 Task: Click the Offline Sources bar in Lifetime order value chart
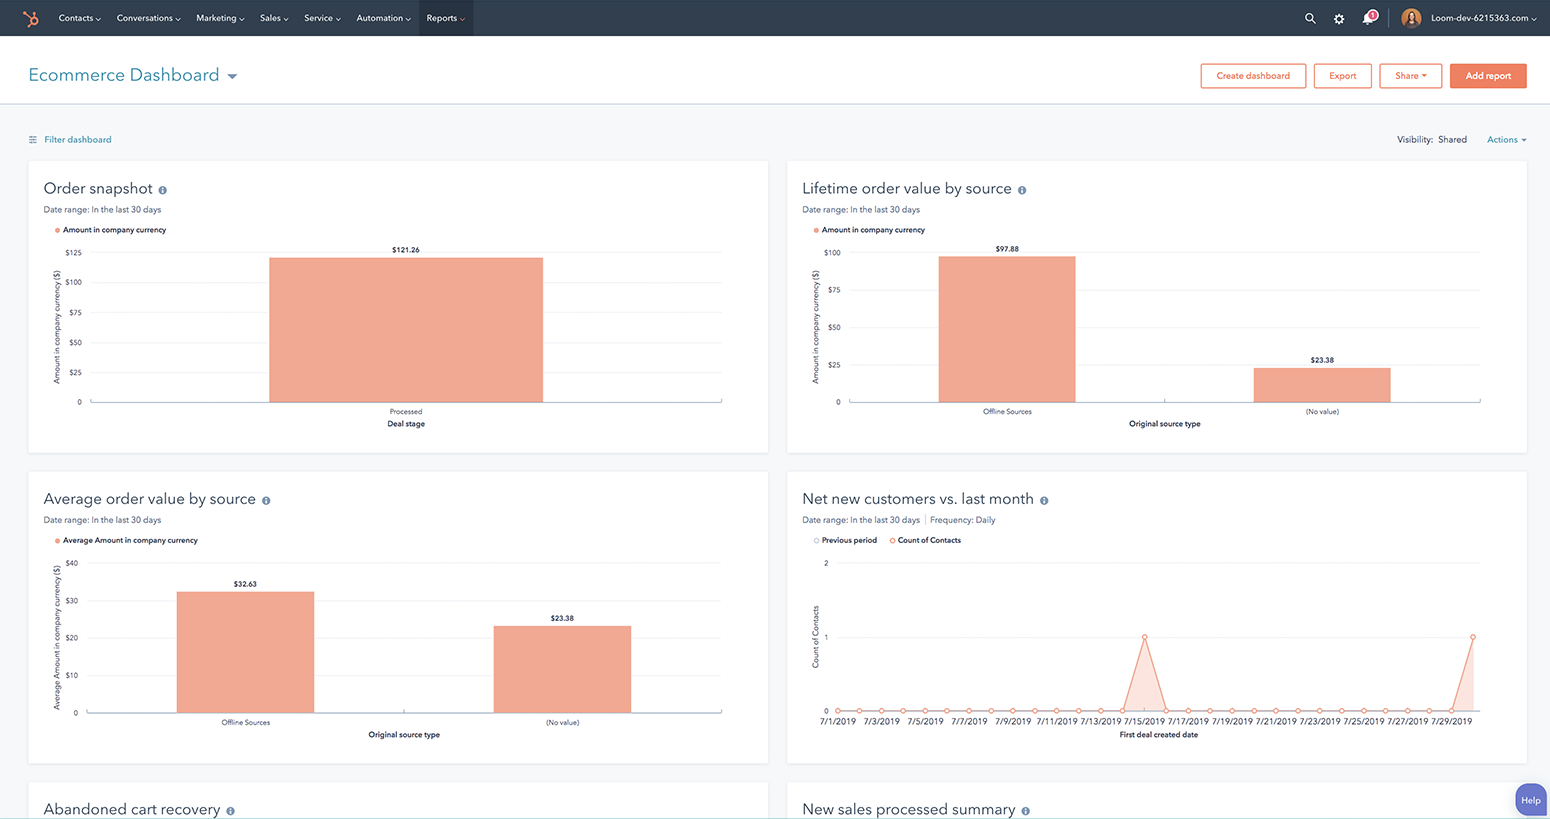click(1006, 330)
